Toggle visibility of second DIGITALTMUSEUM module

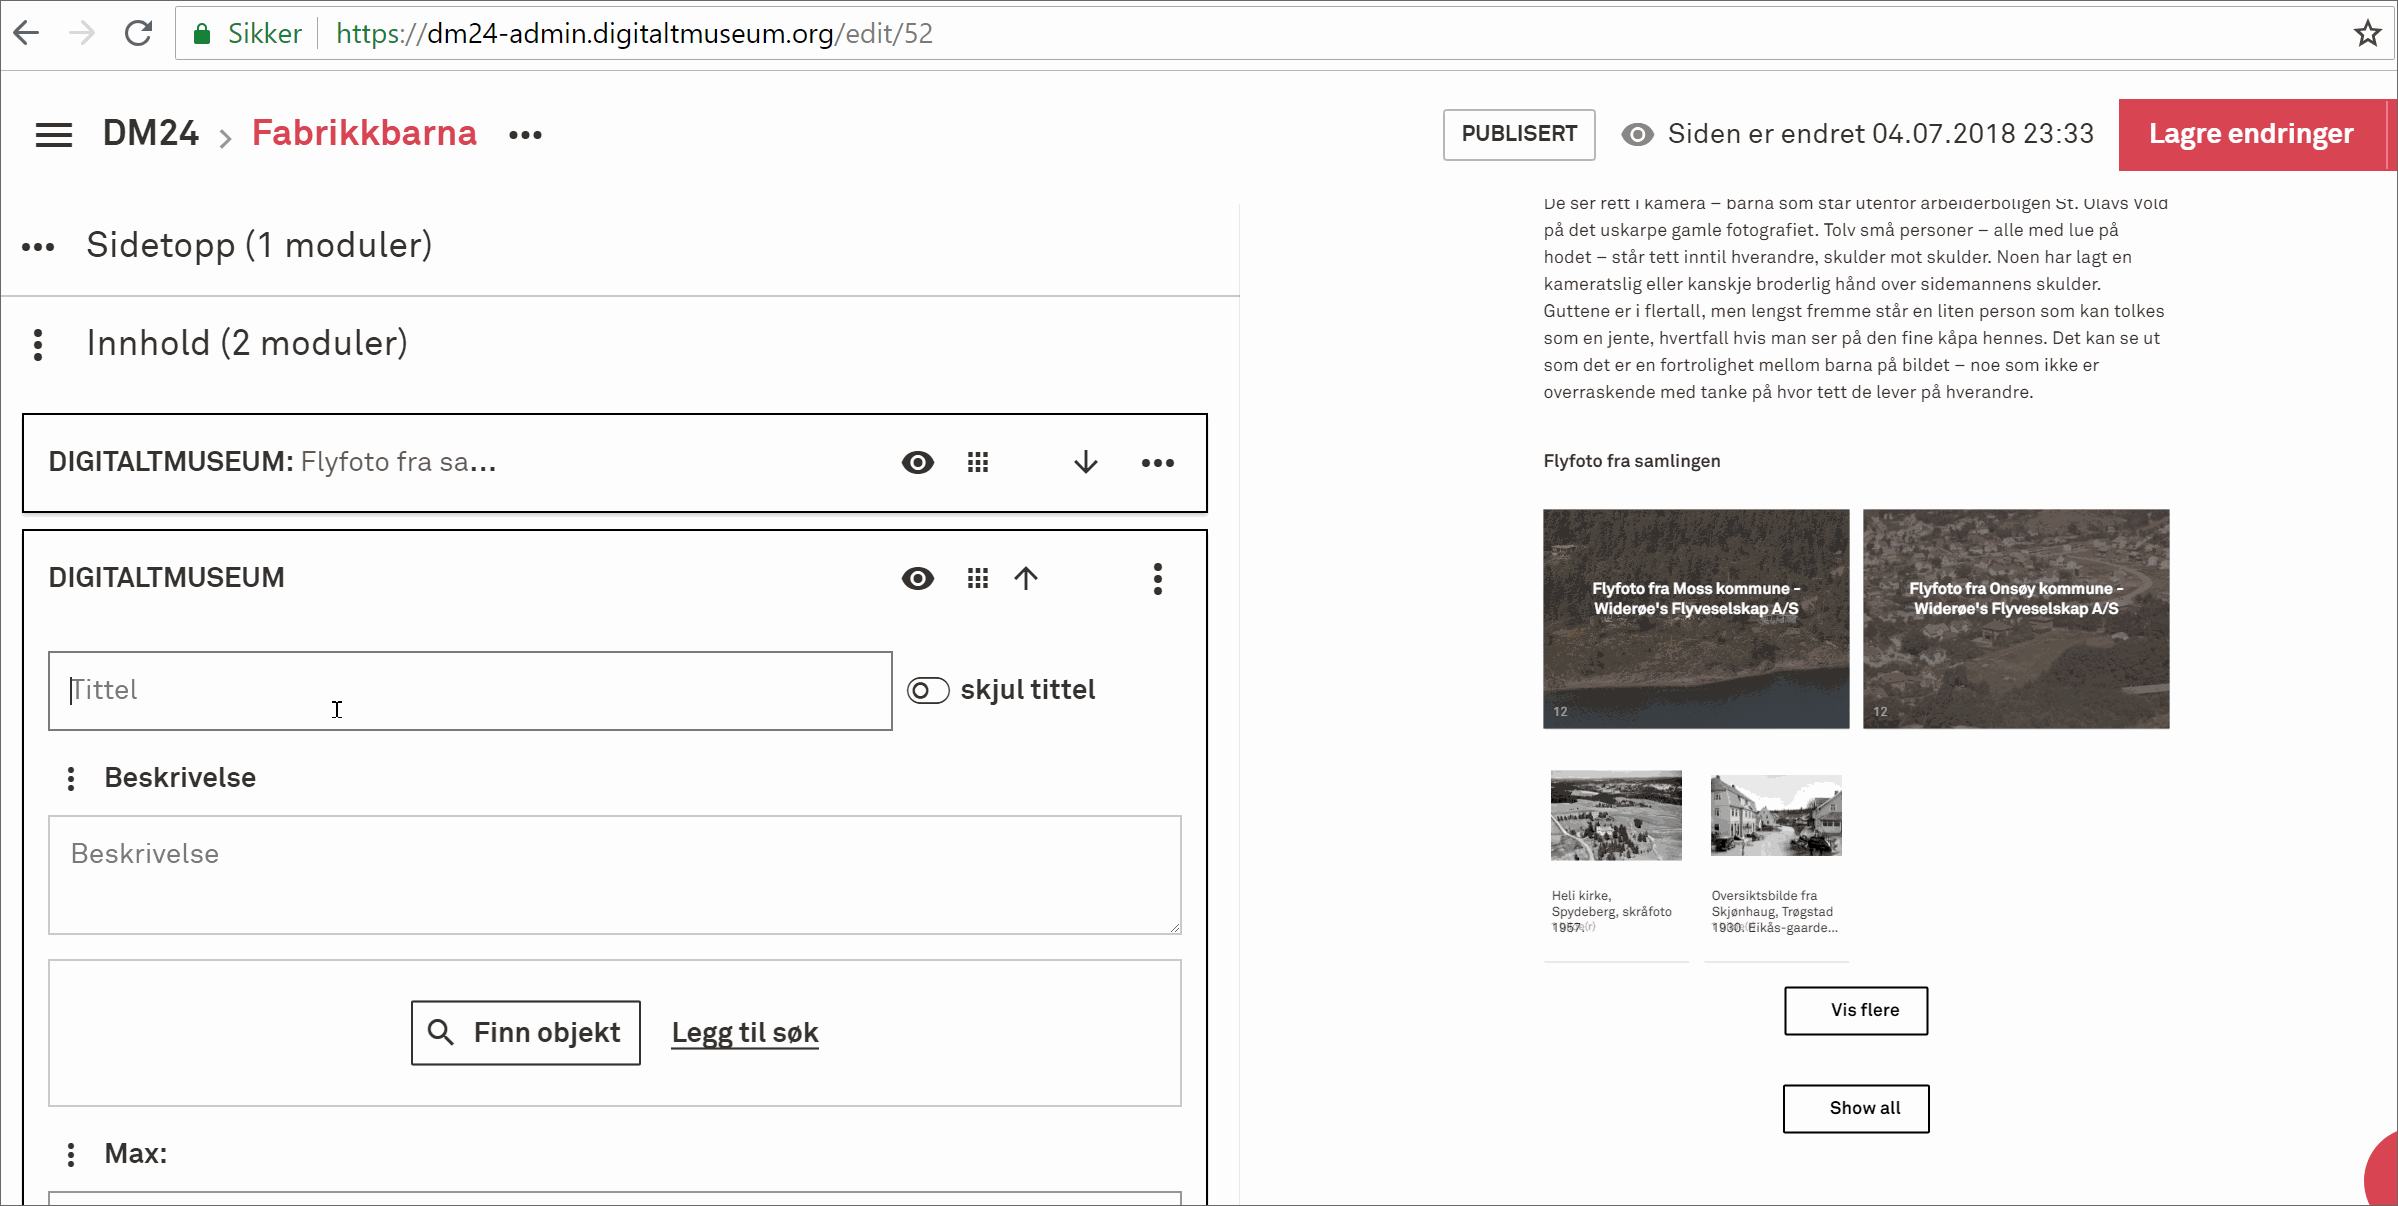[x=917, y=579]
